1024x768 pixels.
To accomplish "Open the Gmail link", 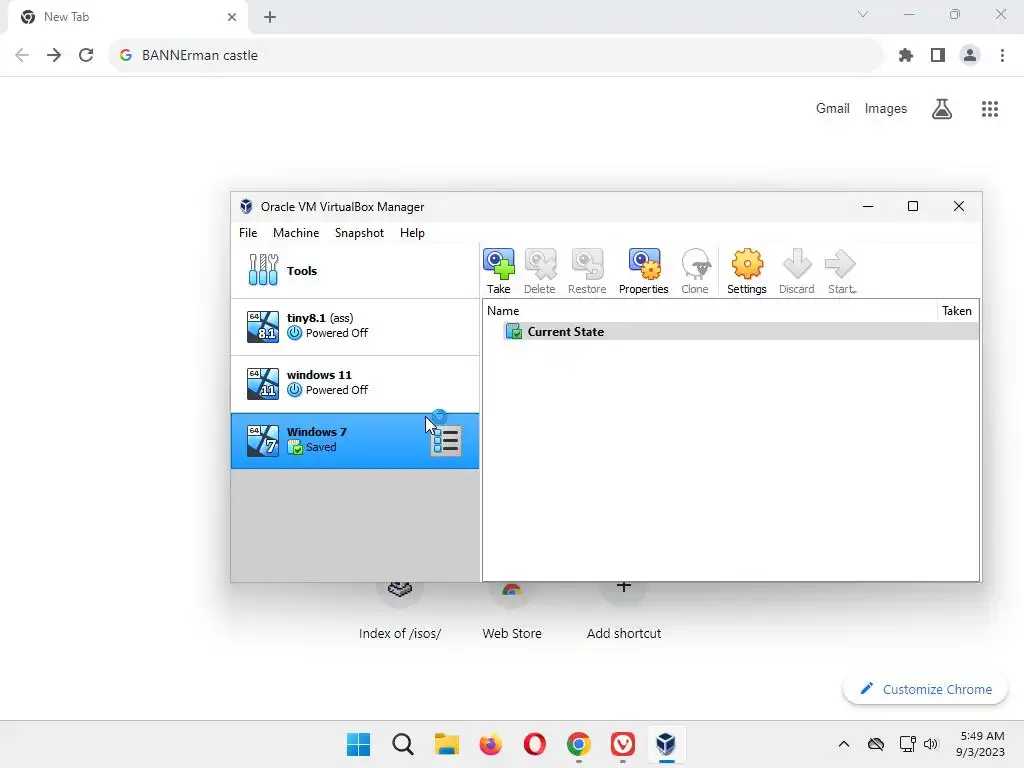I will (833, 108).
